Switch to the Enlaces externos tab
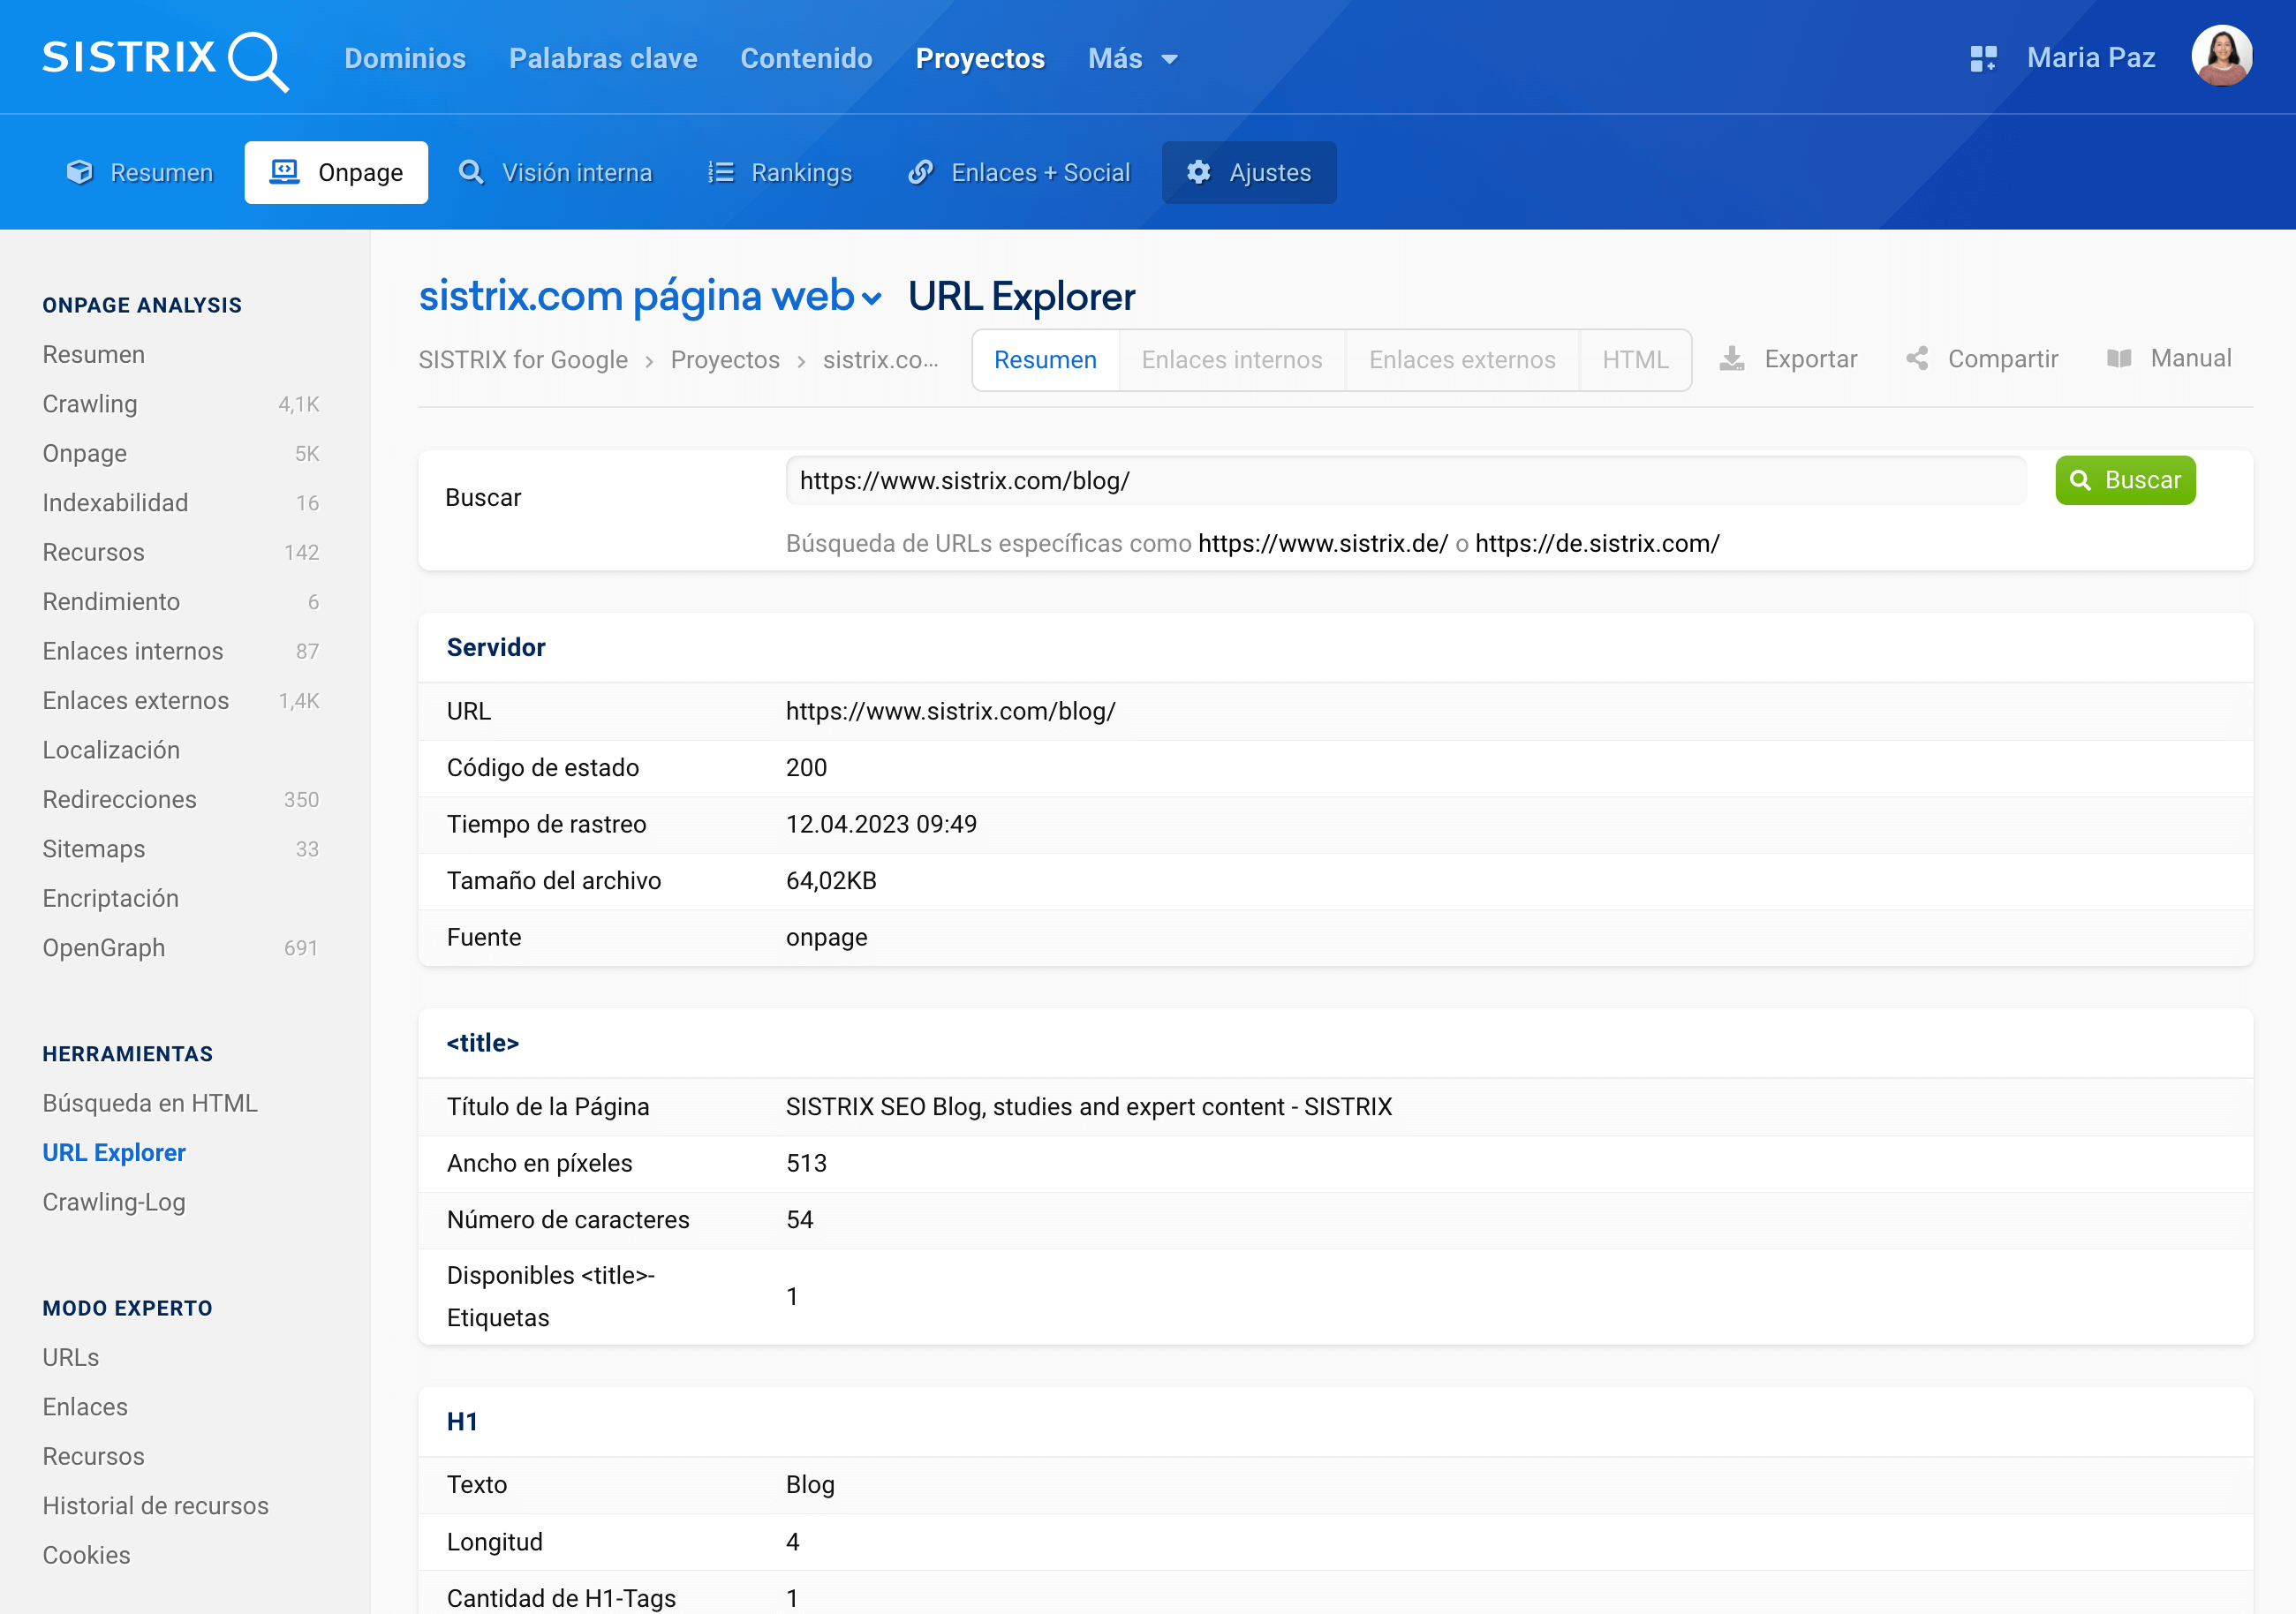This screenshot has height=1614, width=2296. point(1462,360)
